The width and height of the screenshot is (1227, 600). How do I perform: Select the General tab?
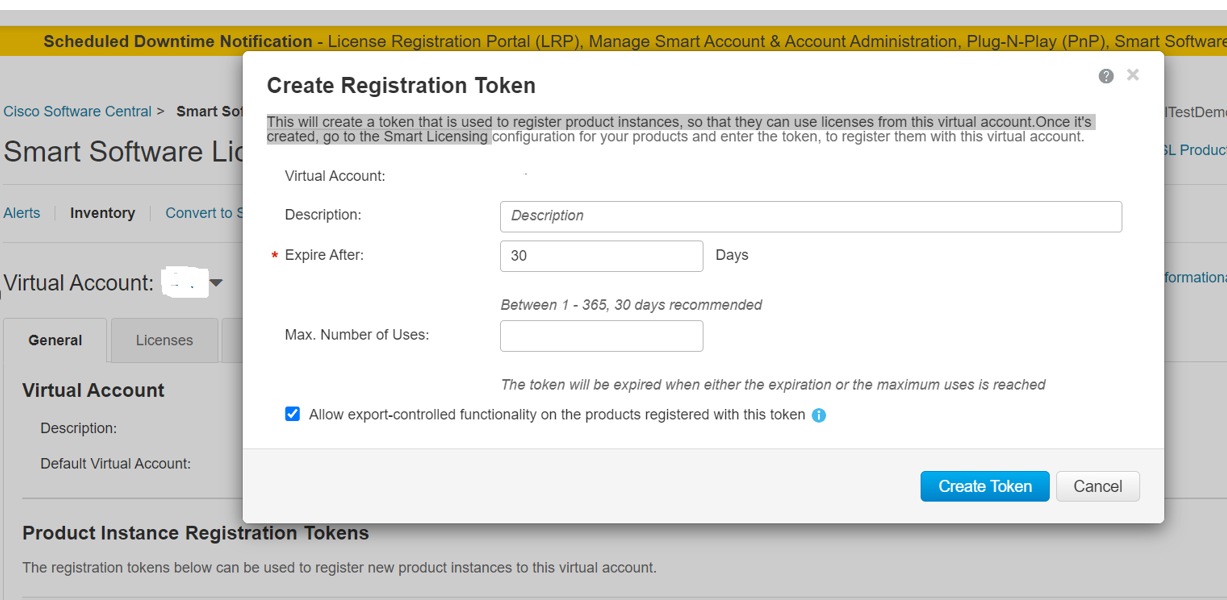pyautogui.click(x=55, y=340)
